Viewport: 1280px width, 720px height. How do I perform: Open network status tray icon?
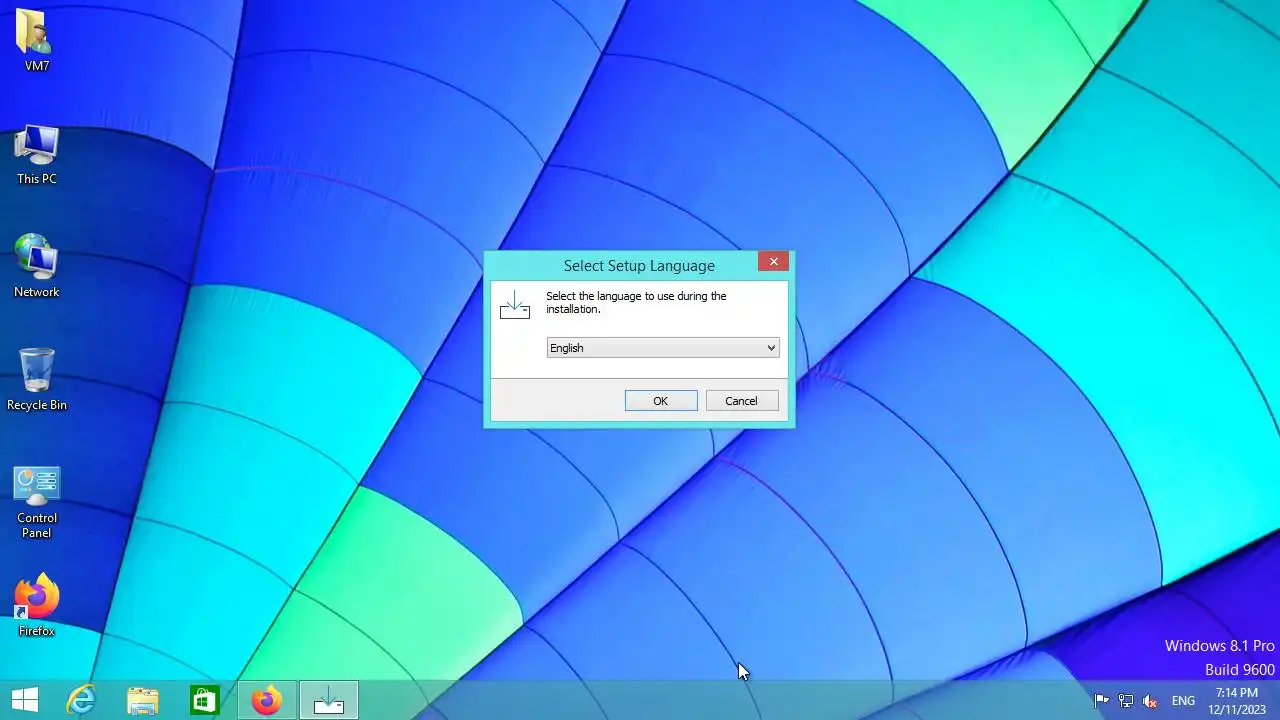click(1126, 701)
